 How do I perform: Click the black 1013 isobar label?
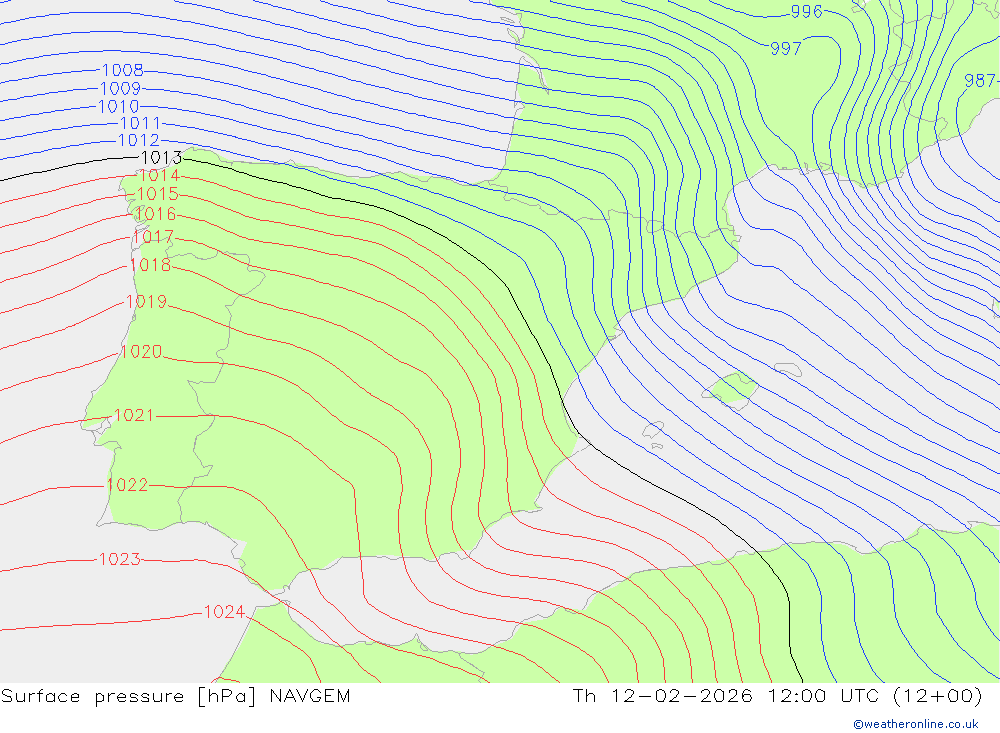click(x=161, y=157)
